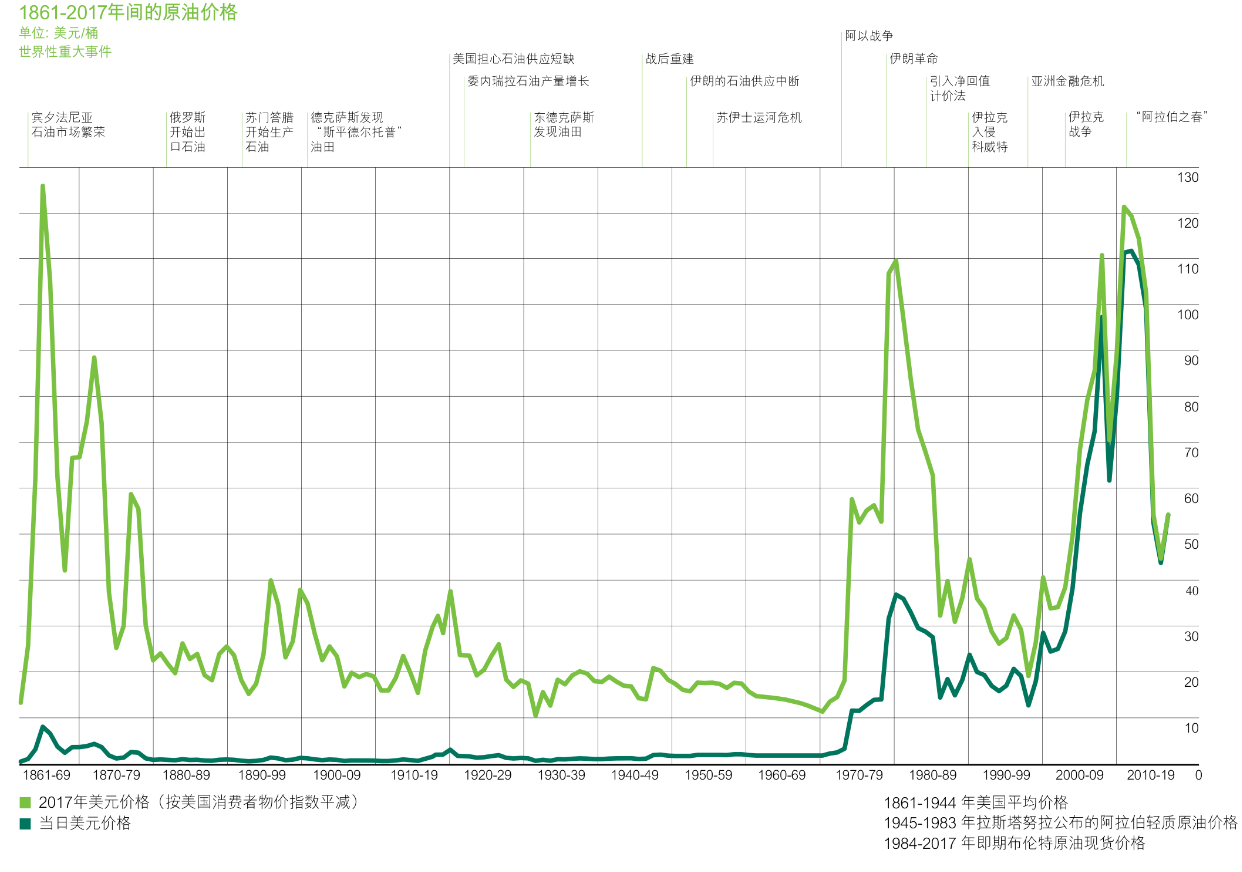The height and width of the screenshot is (872, 1242).
Task: Select event label 伊朗革命
Action: coord(913,59)
